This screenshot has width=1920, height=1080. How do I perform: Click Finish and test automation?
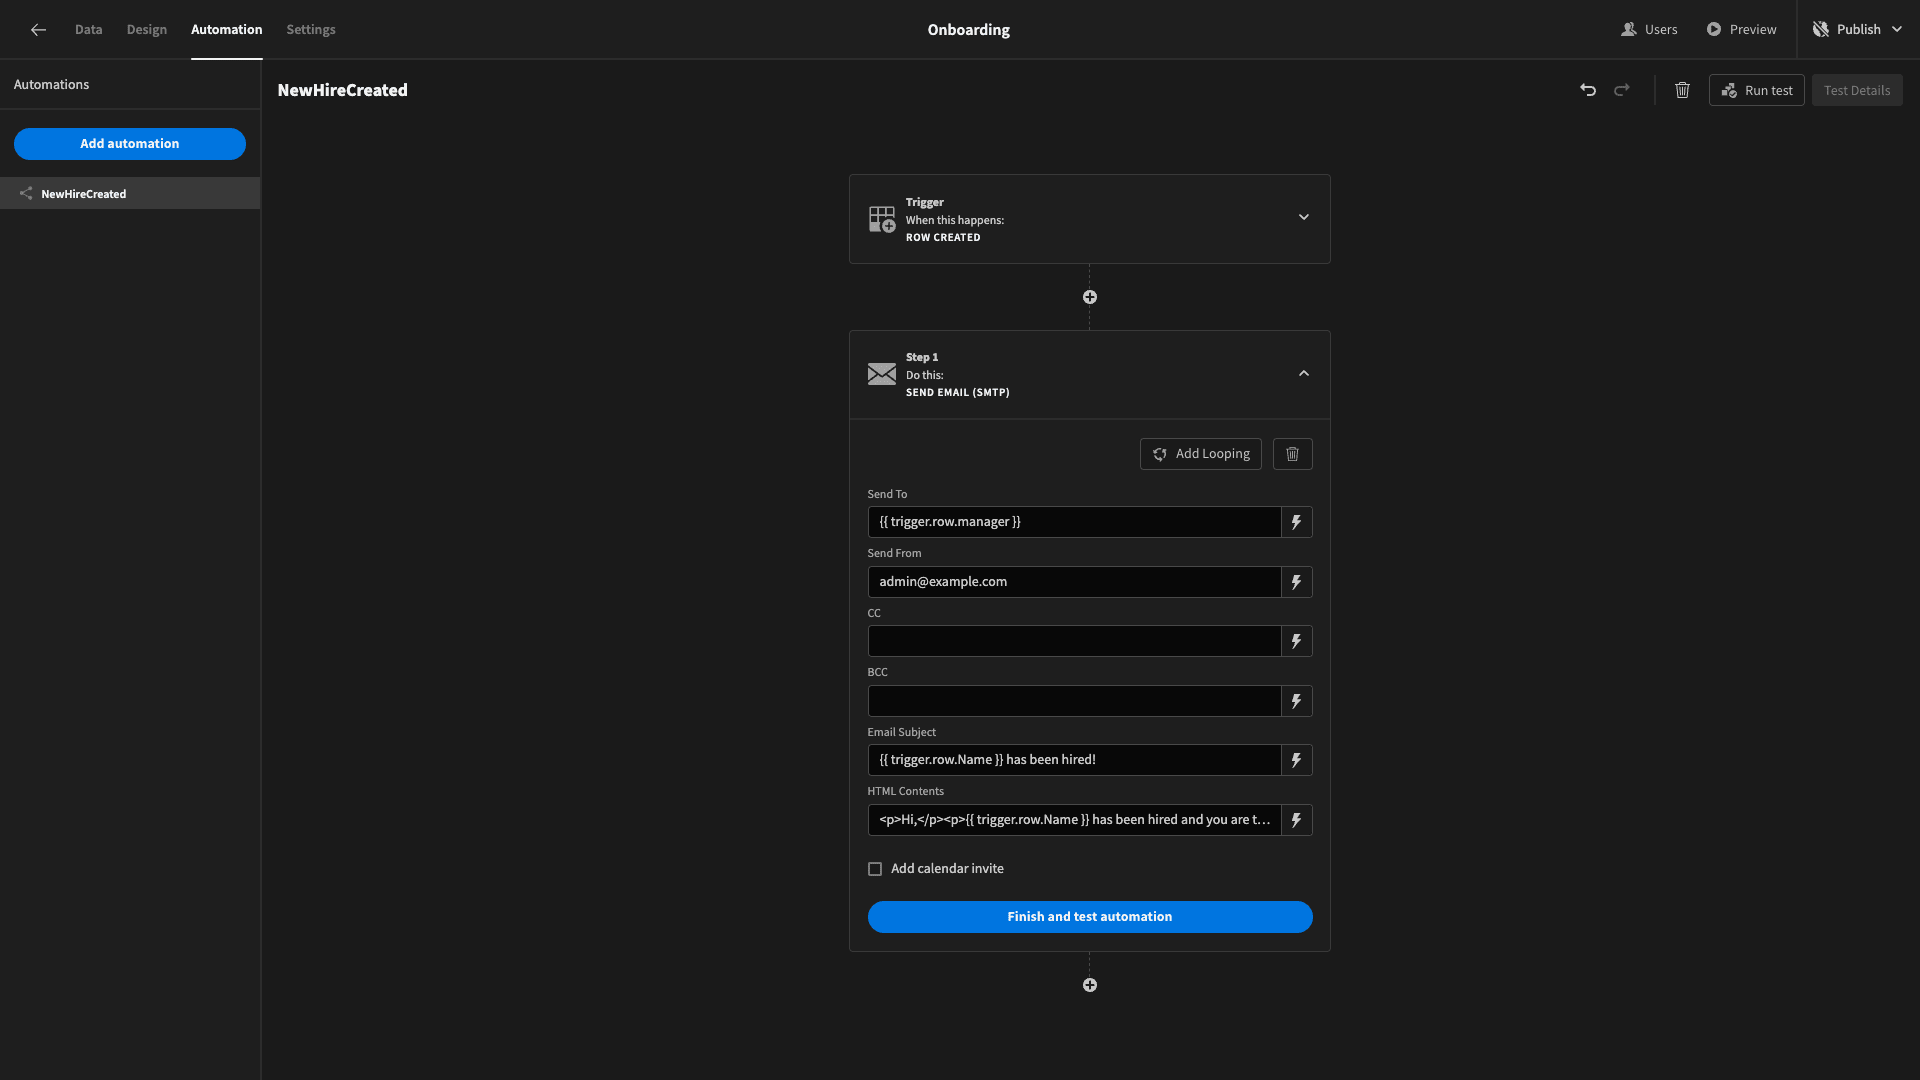point(1090,917)
